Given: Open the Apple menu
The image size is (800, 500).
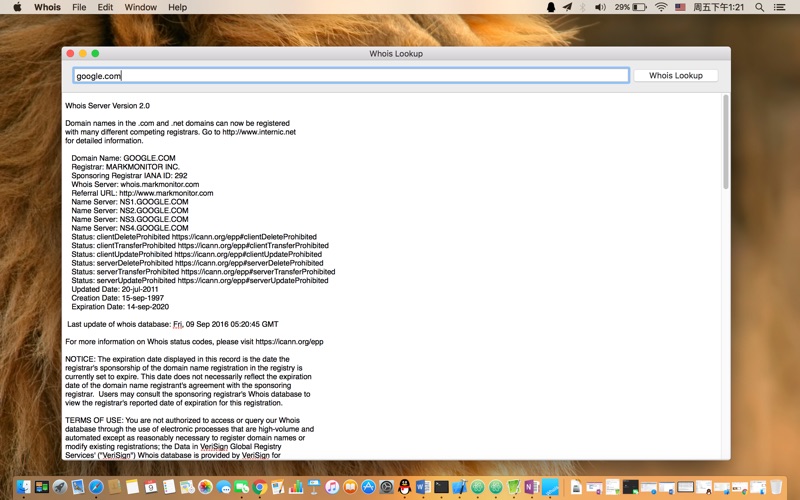Looking at the screenshot, I should tap(17, 7).
